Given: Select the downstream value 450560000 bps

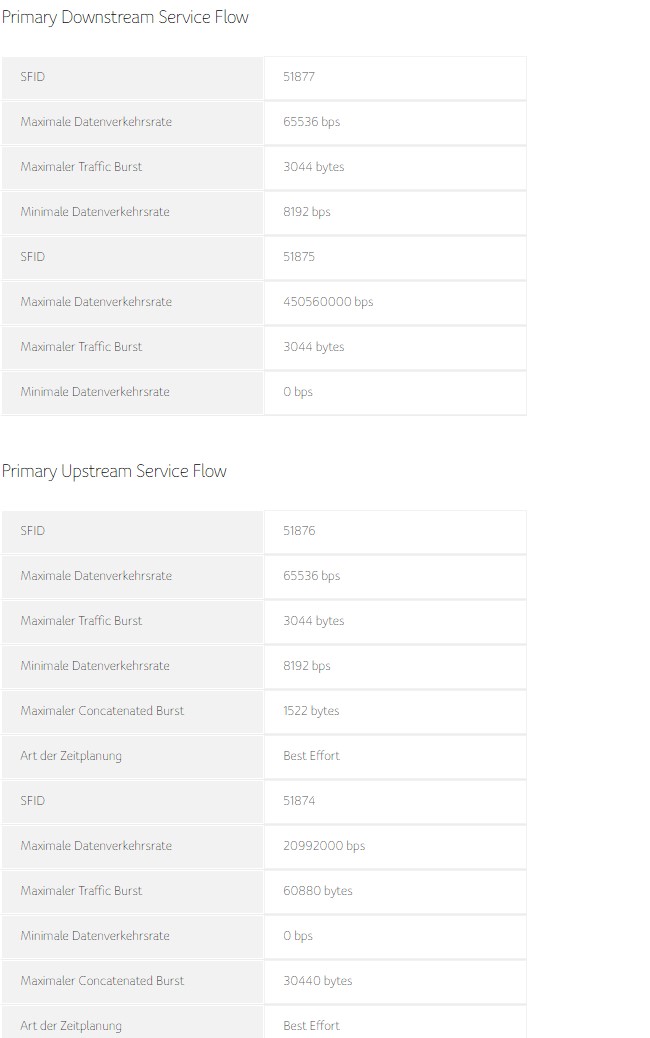Looking at the screenshot, I should tap(328, 302).
